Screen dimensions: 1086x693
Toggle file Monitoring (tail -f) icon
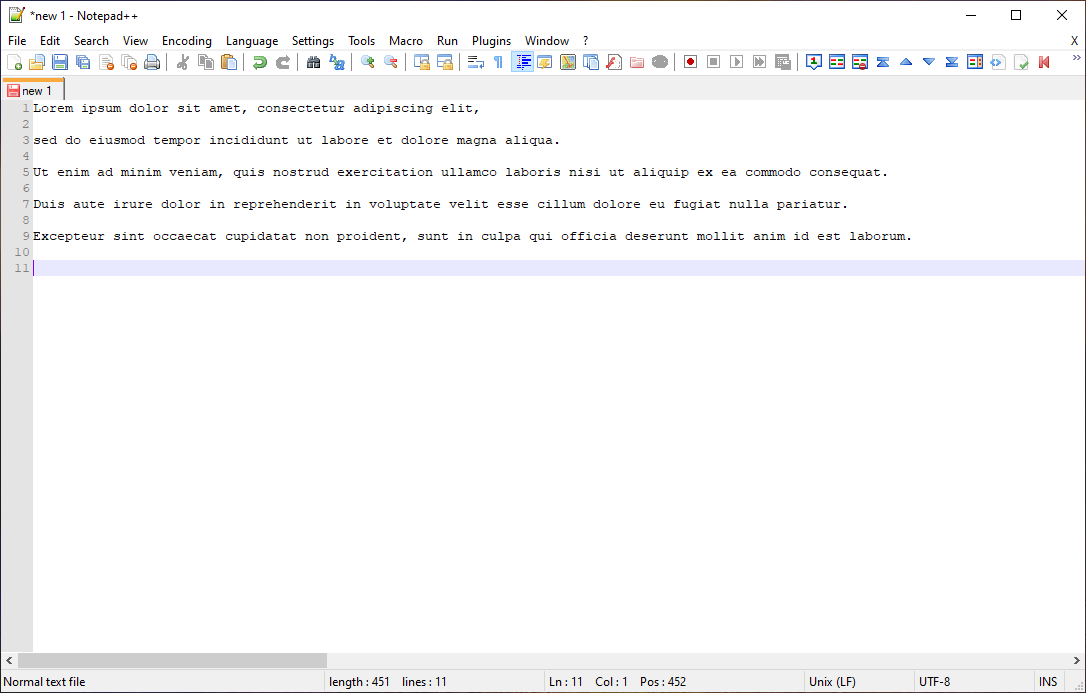(660, 62)
